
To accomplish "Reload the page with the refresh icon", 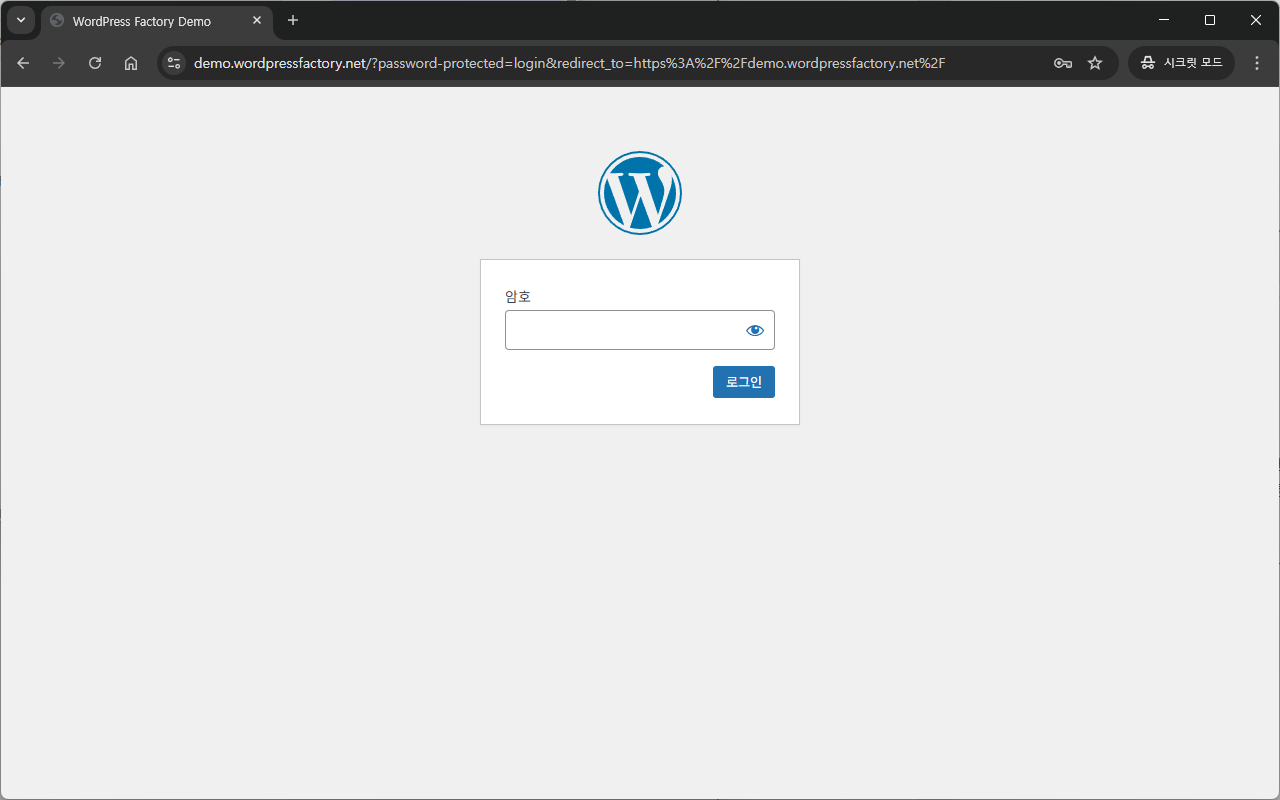I will point(95,63).
